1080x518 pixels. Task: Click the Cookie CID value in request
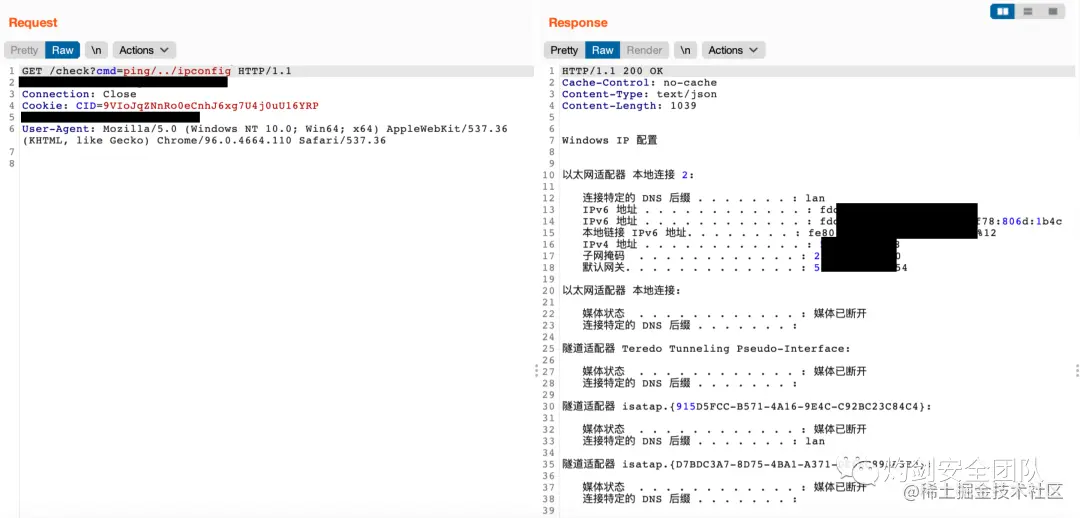(211, 106)
